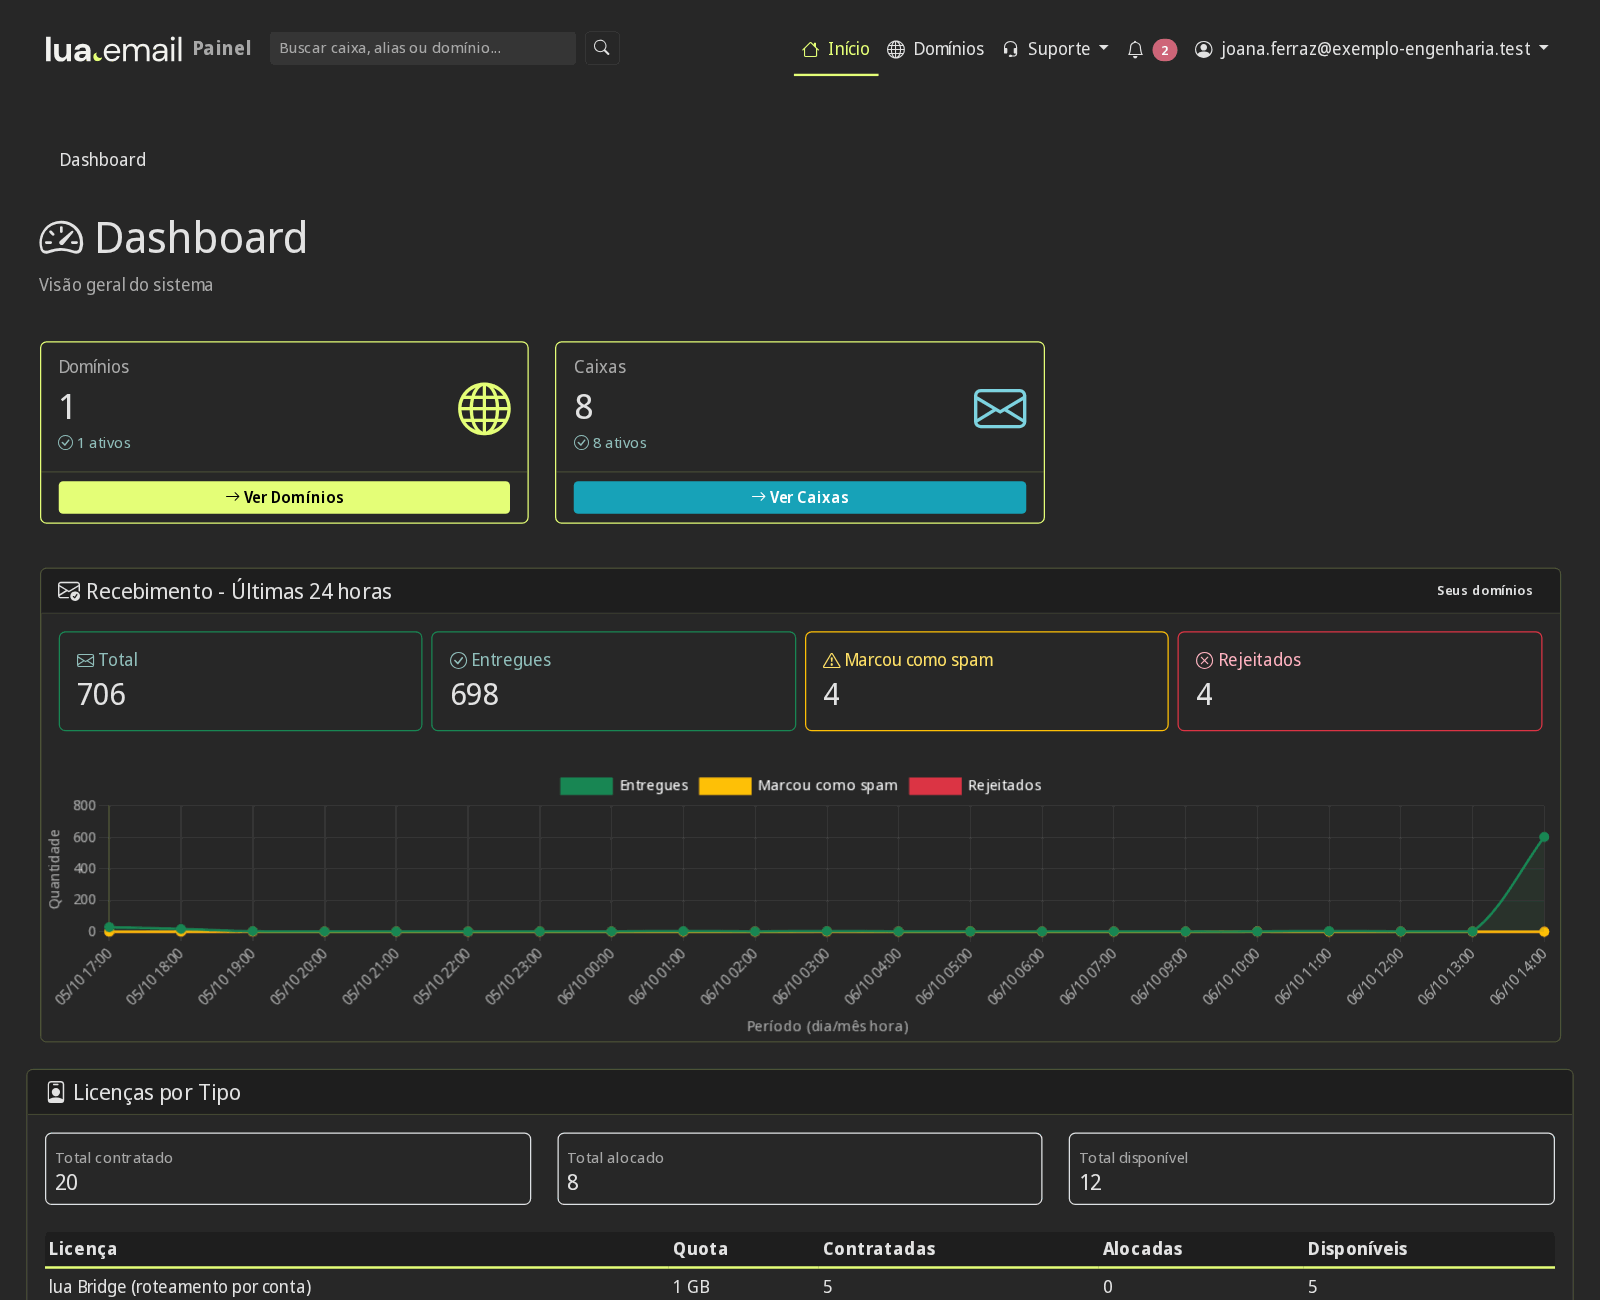Image resolution: width=1600 pixels, height=1300 pixels.
Task: Click the globe icon in Domínios card
Action: [x=484, y=409]
